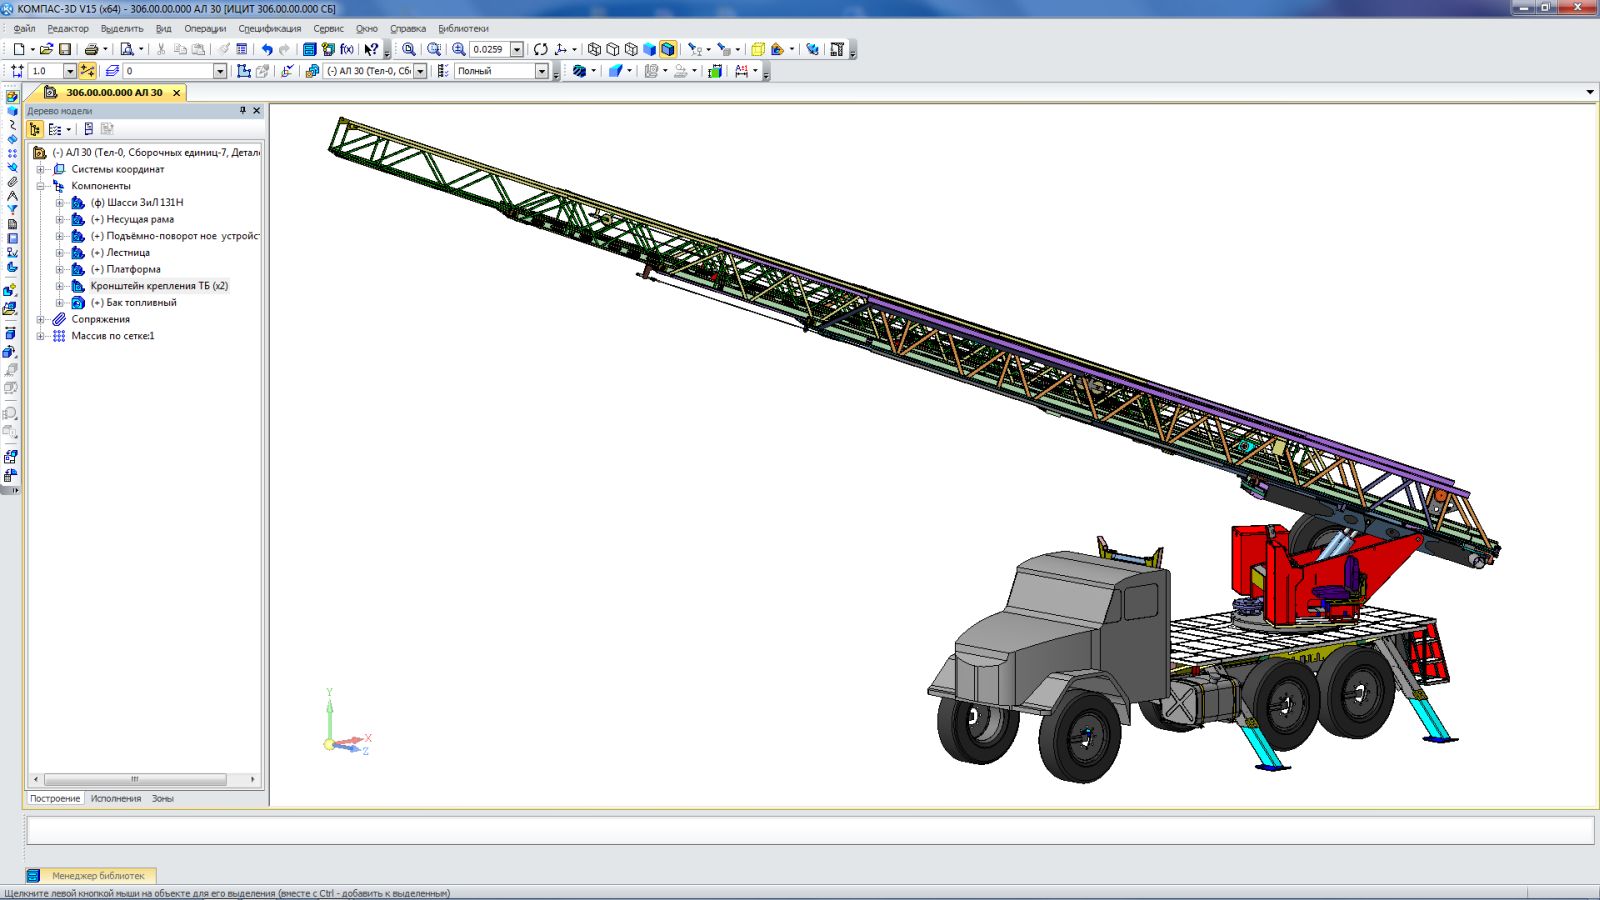
Task: Click the Save document icon
Action: click(65, 49)
